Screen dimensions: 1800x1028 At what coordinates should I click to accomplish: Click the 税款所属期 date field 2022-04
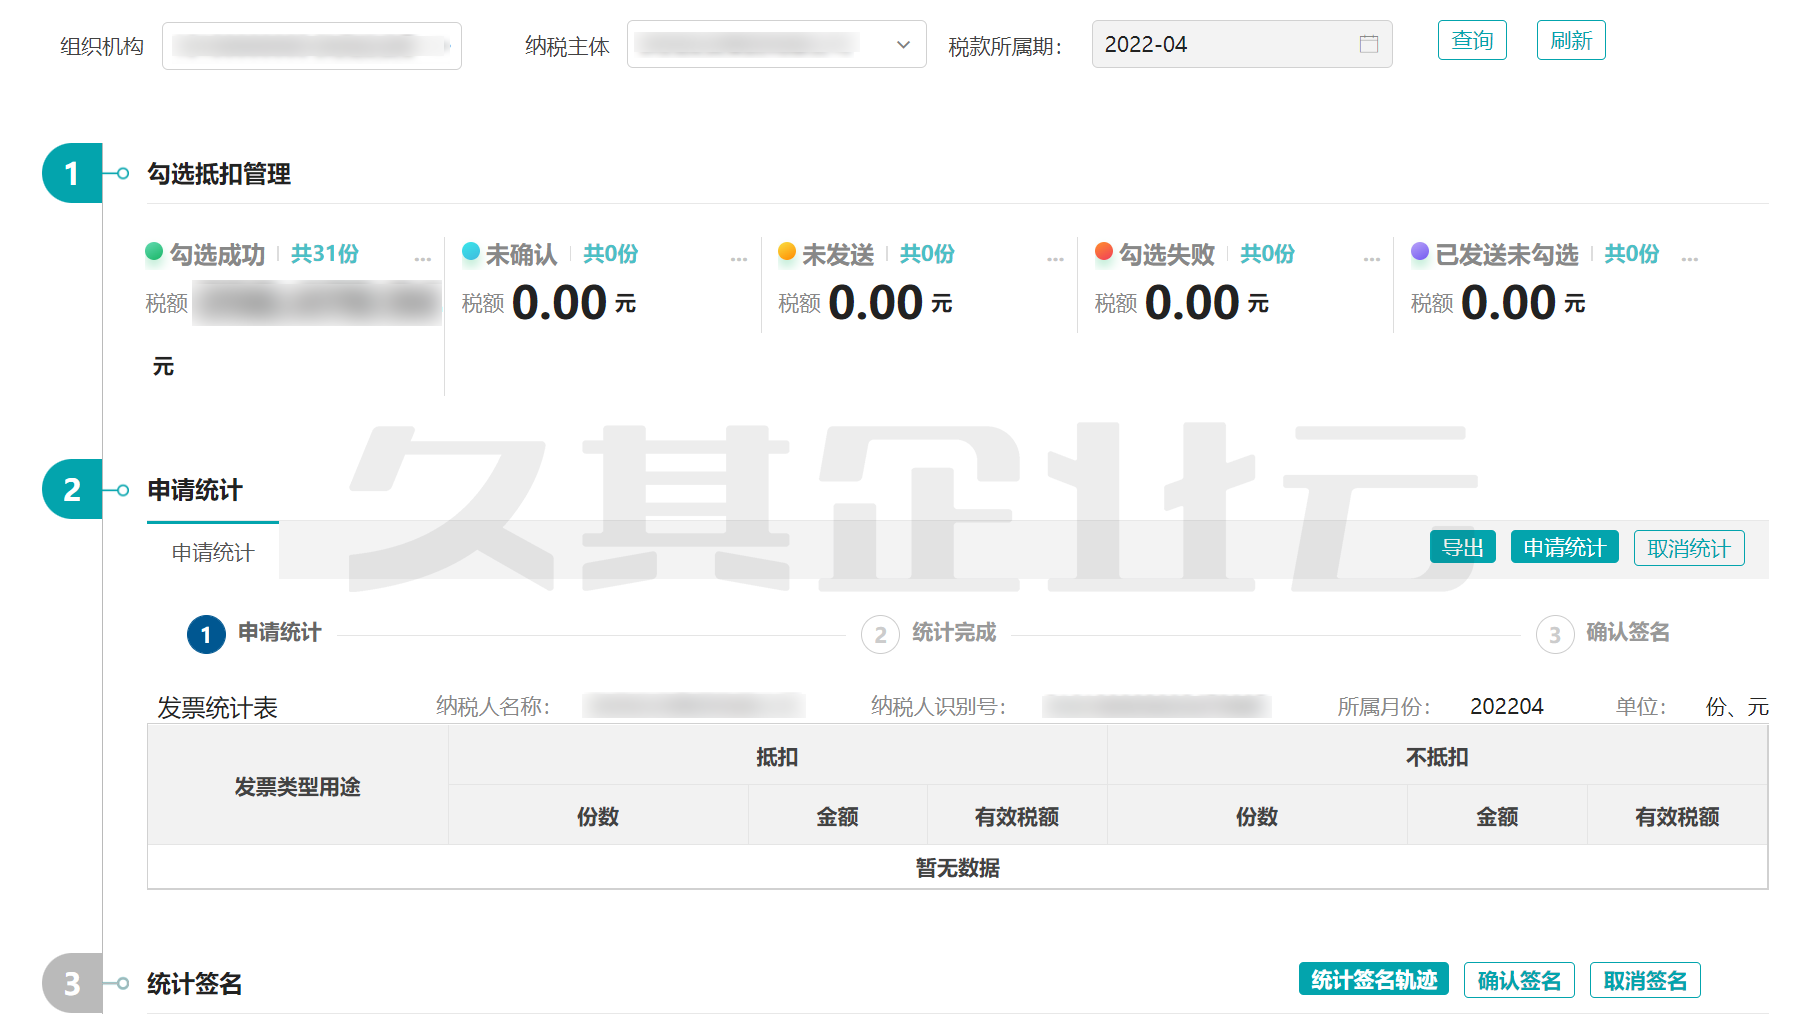tap(1225, 44)
